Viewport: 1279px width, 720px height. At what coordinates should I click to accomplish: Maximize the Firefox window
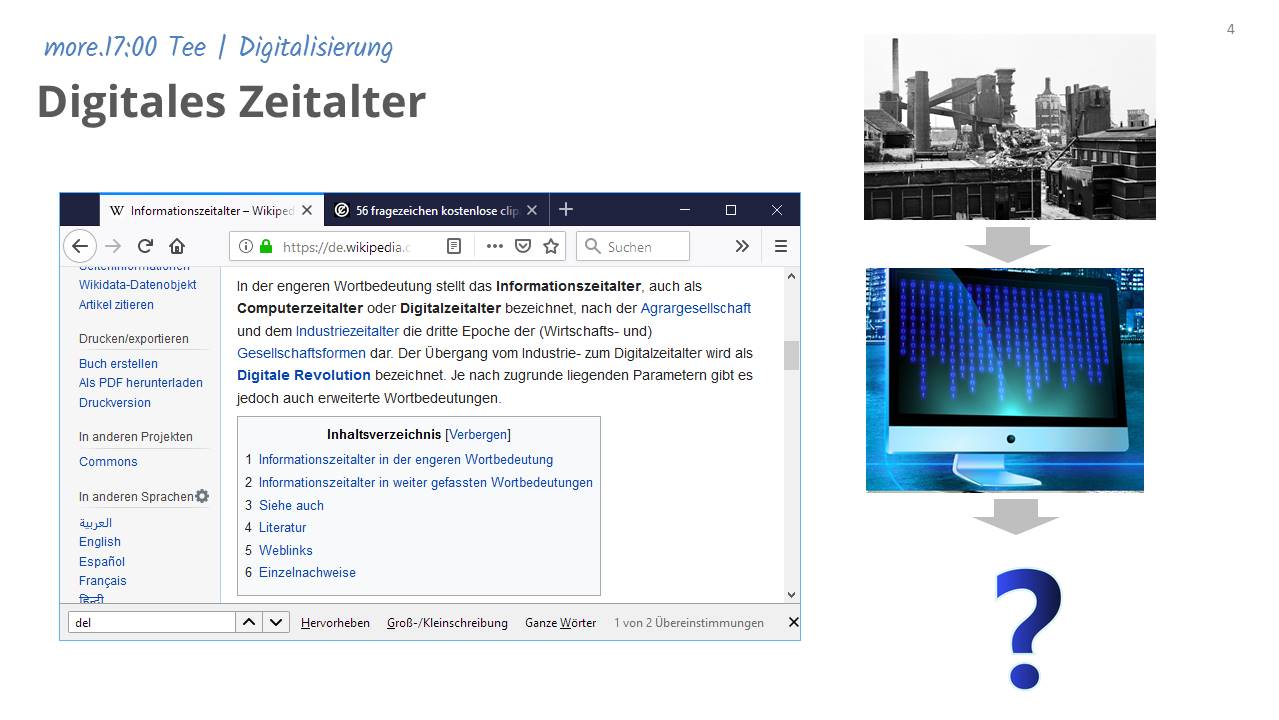[731, 210]
